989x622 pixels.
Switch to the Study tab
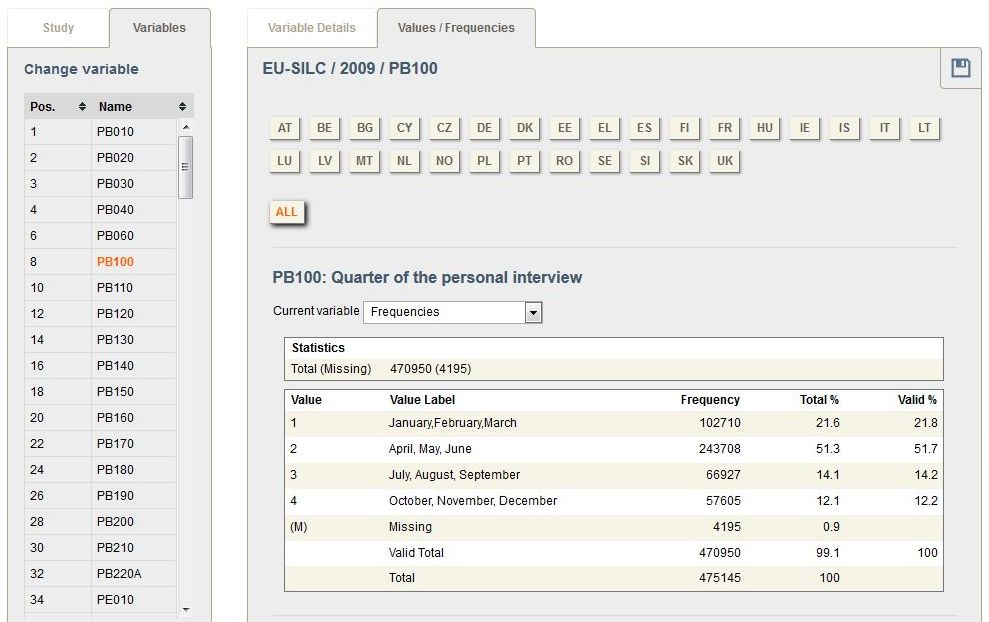click(58, 28)
